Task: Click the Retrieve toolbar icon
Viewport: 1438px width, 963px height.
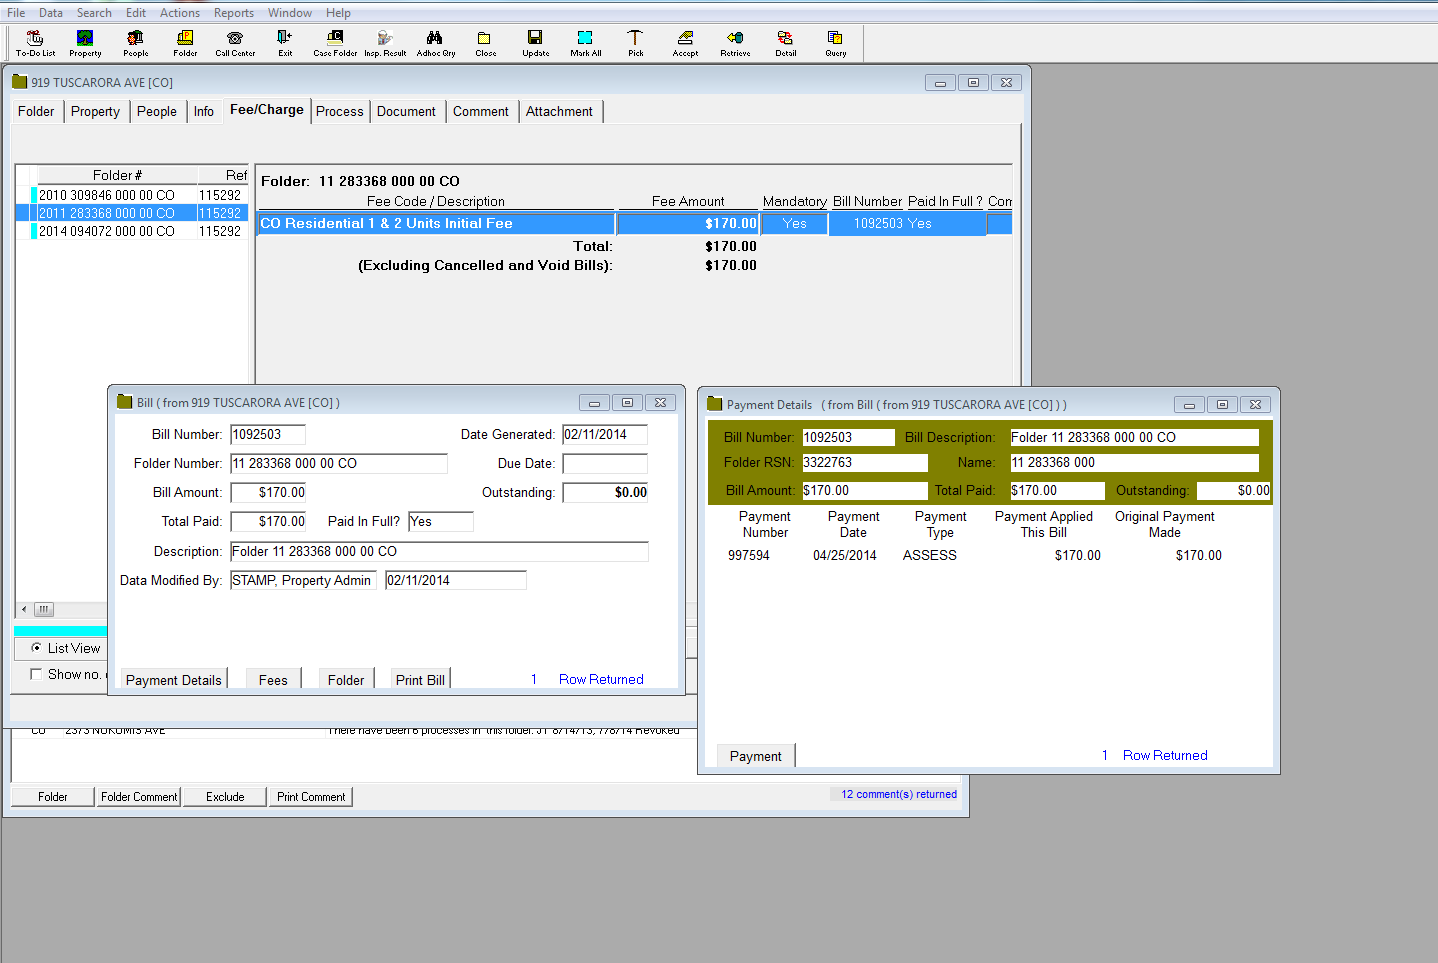Action: (x=735, y=42)
